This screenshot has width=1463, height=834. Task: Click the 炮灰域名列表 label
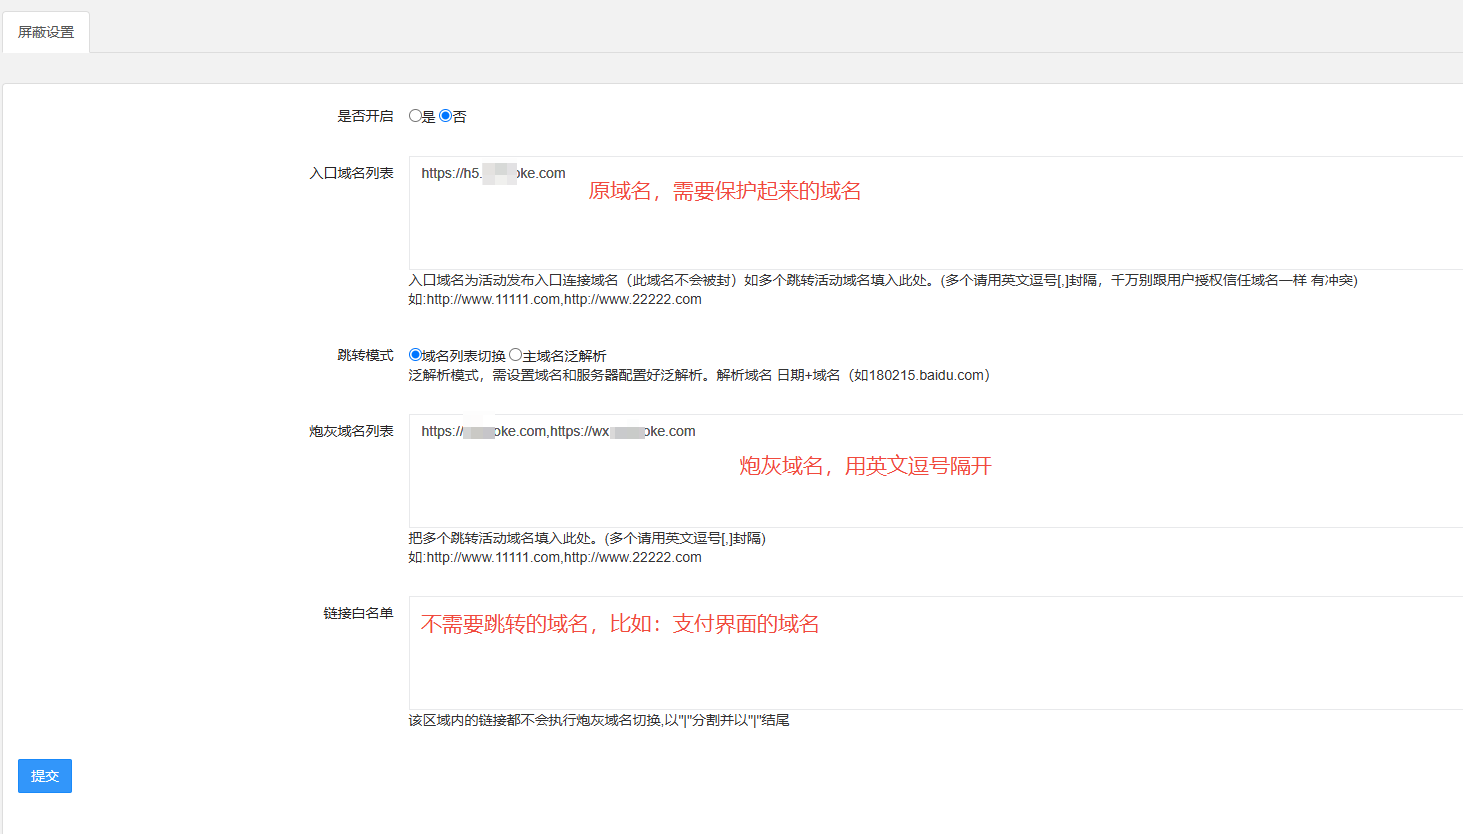tap(351, 431)
